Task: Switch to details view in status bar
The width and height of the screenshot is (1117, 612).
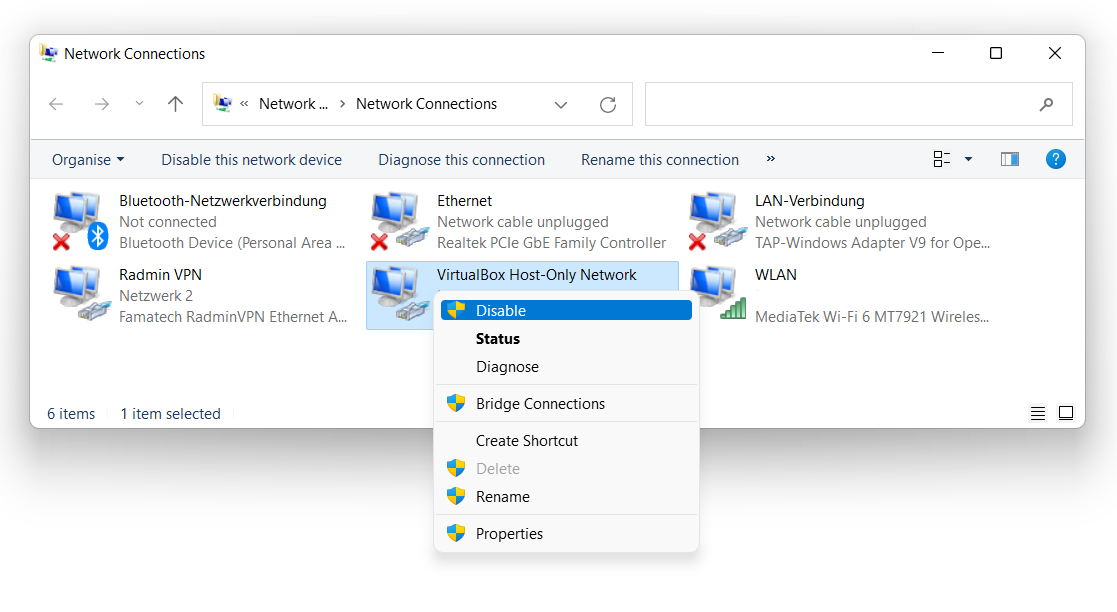Action: 1038,413
